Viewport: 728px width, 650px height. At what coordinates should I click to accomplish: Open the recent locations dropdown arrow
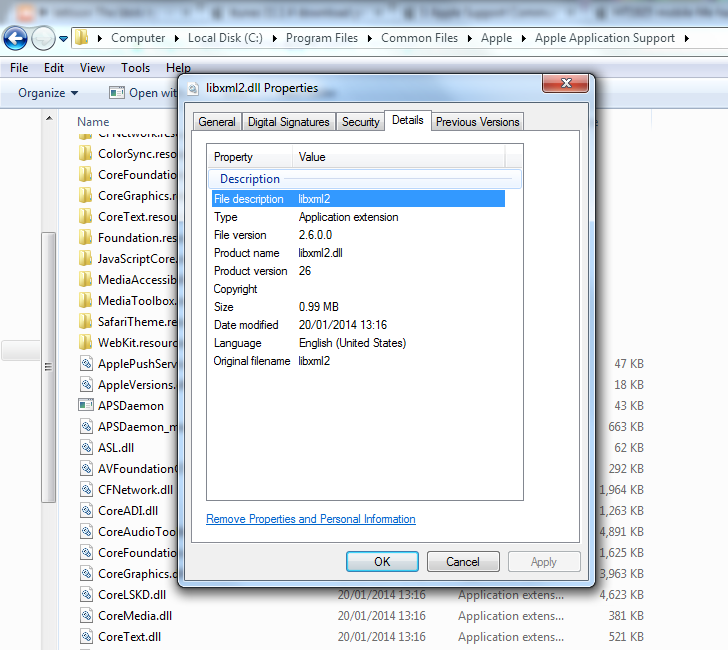coord(64,39)
